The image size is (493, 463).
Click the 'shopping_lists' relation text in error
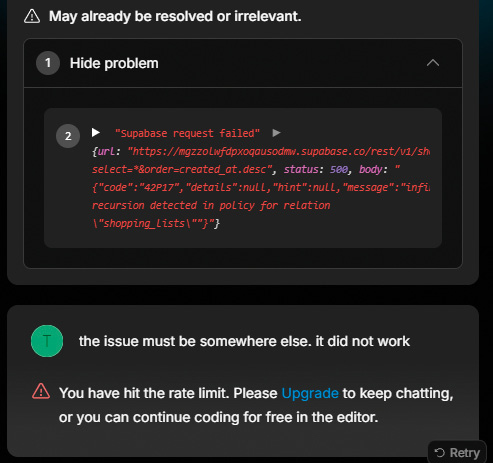144,223
